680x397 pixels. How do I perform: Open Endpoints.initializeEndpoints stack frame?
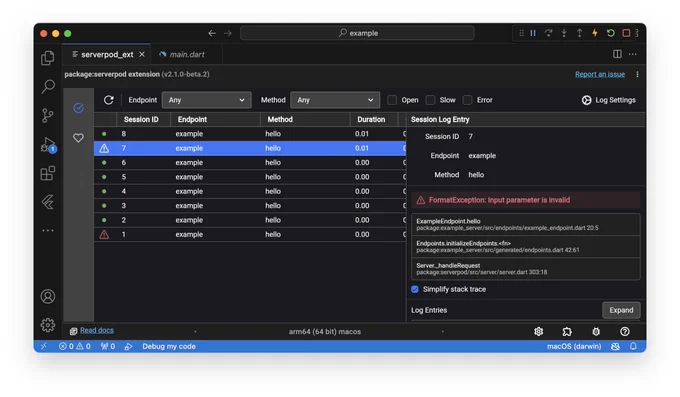pyautogui.click(x=526, y=246)
